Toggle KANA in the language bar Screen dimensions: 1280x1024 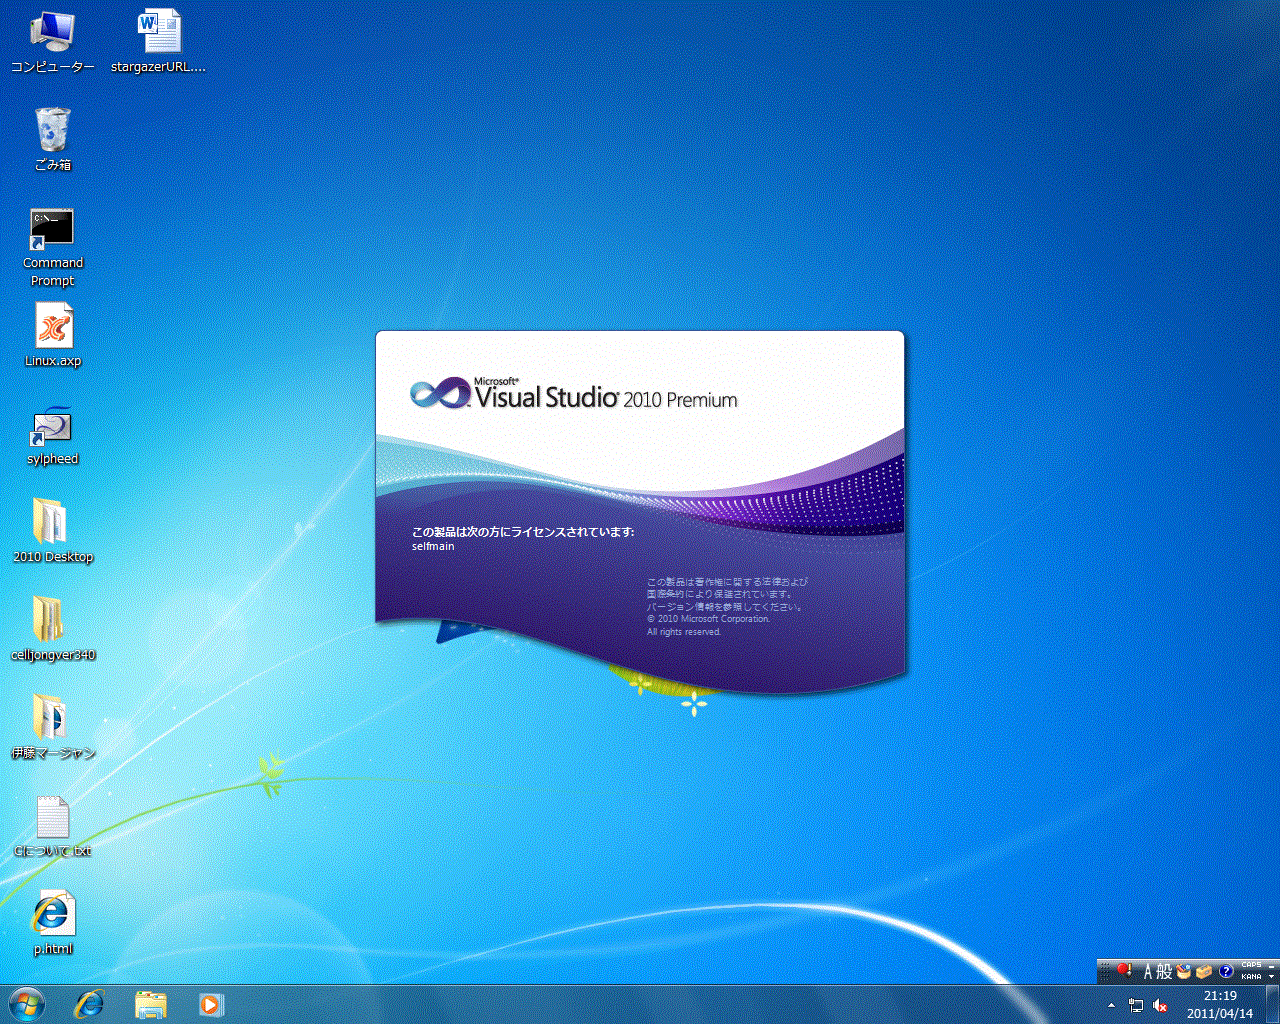tap(1251, 977)
